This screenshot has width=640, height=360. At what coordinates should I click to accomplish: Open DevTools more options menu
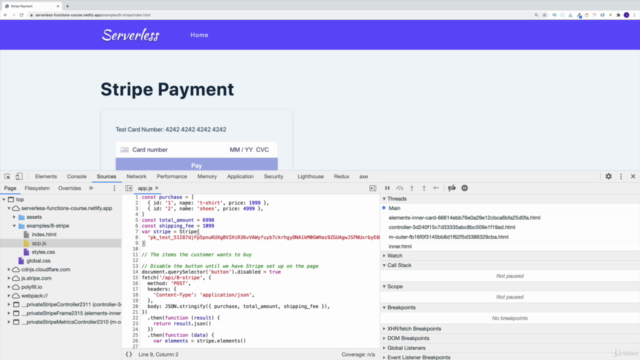pos(621,176)
